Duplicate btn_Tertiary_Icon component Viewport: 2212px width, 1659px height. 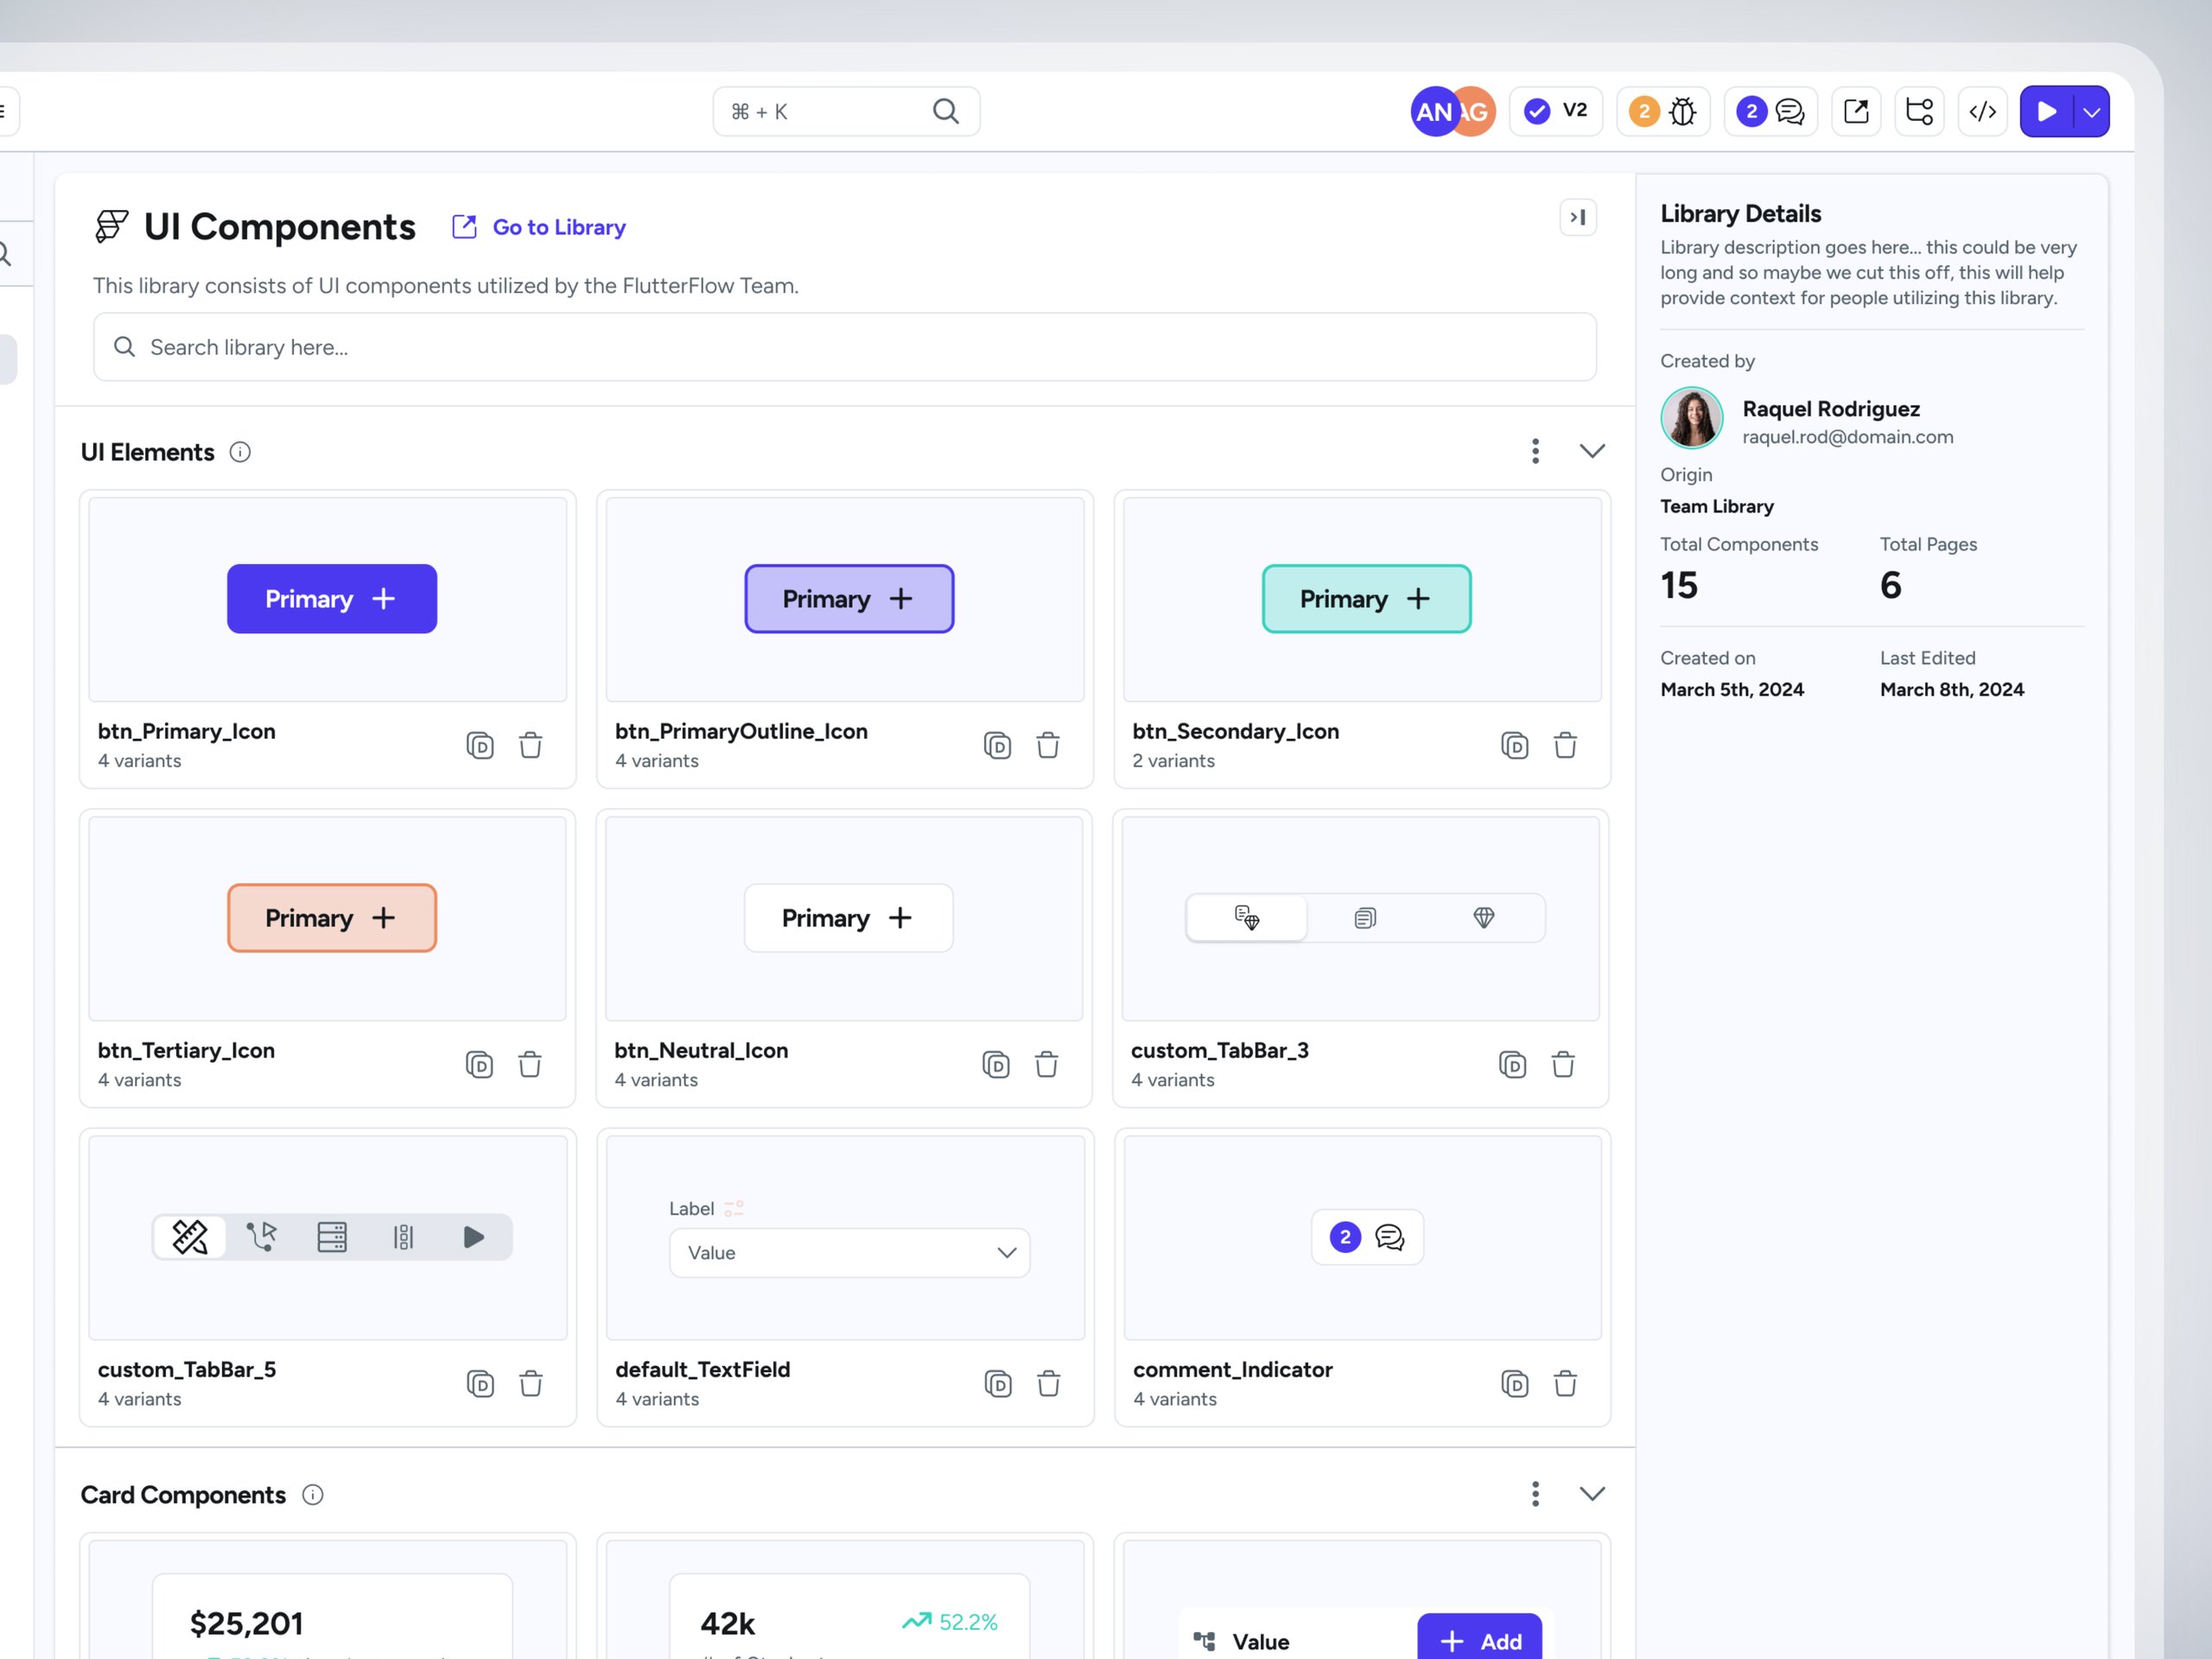(x=479, y=1064)
